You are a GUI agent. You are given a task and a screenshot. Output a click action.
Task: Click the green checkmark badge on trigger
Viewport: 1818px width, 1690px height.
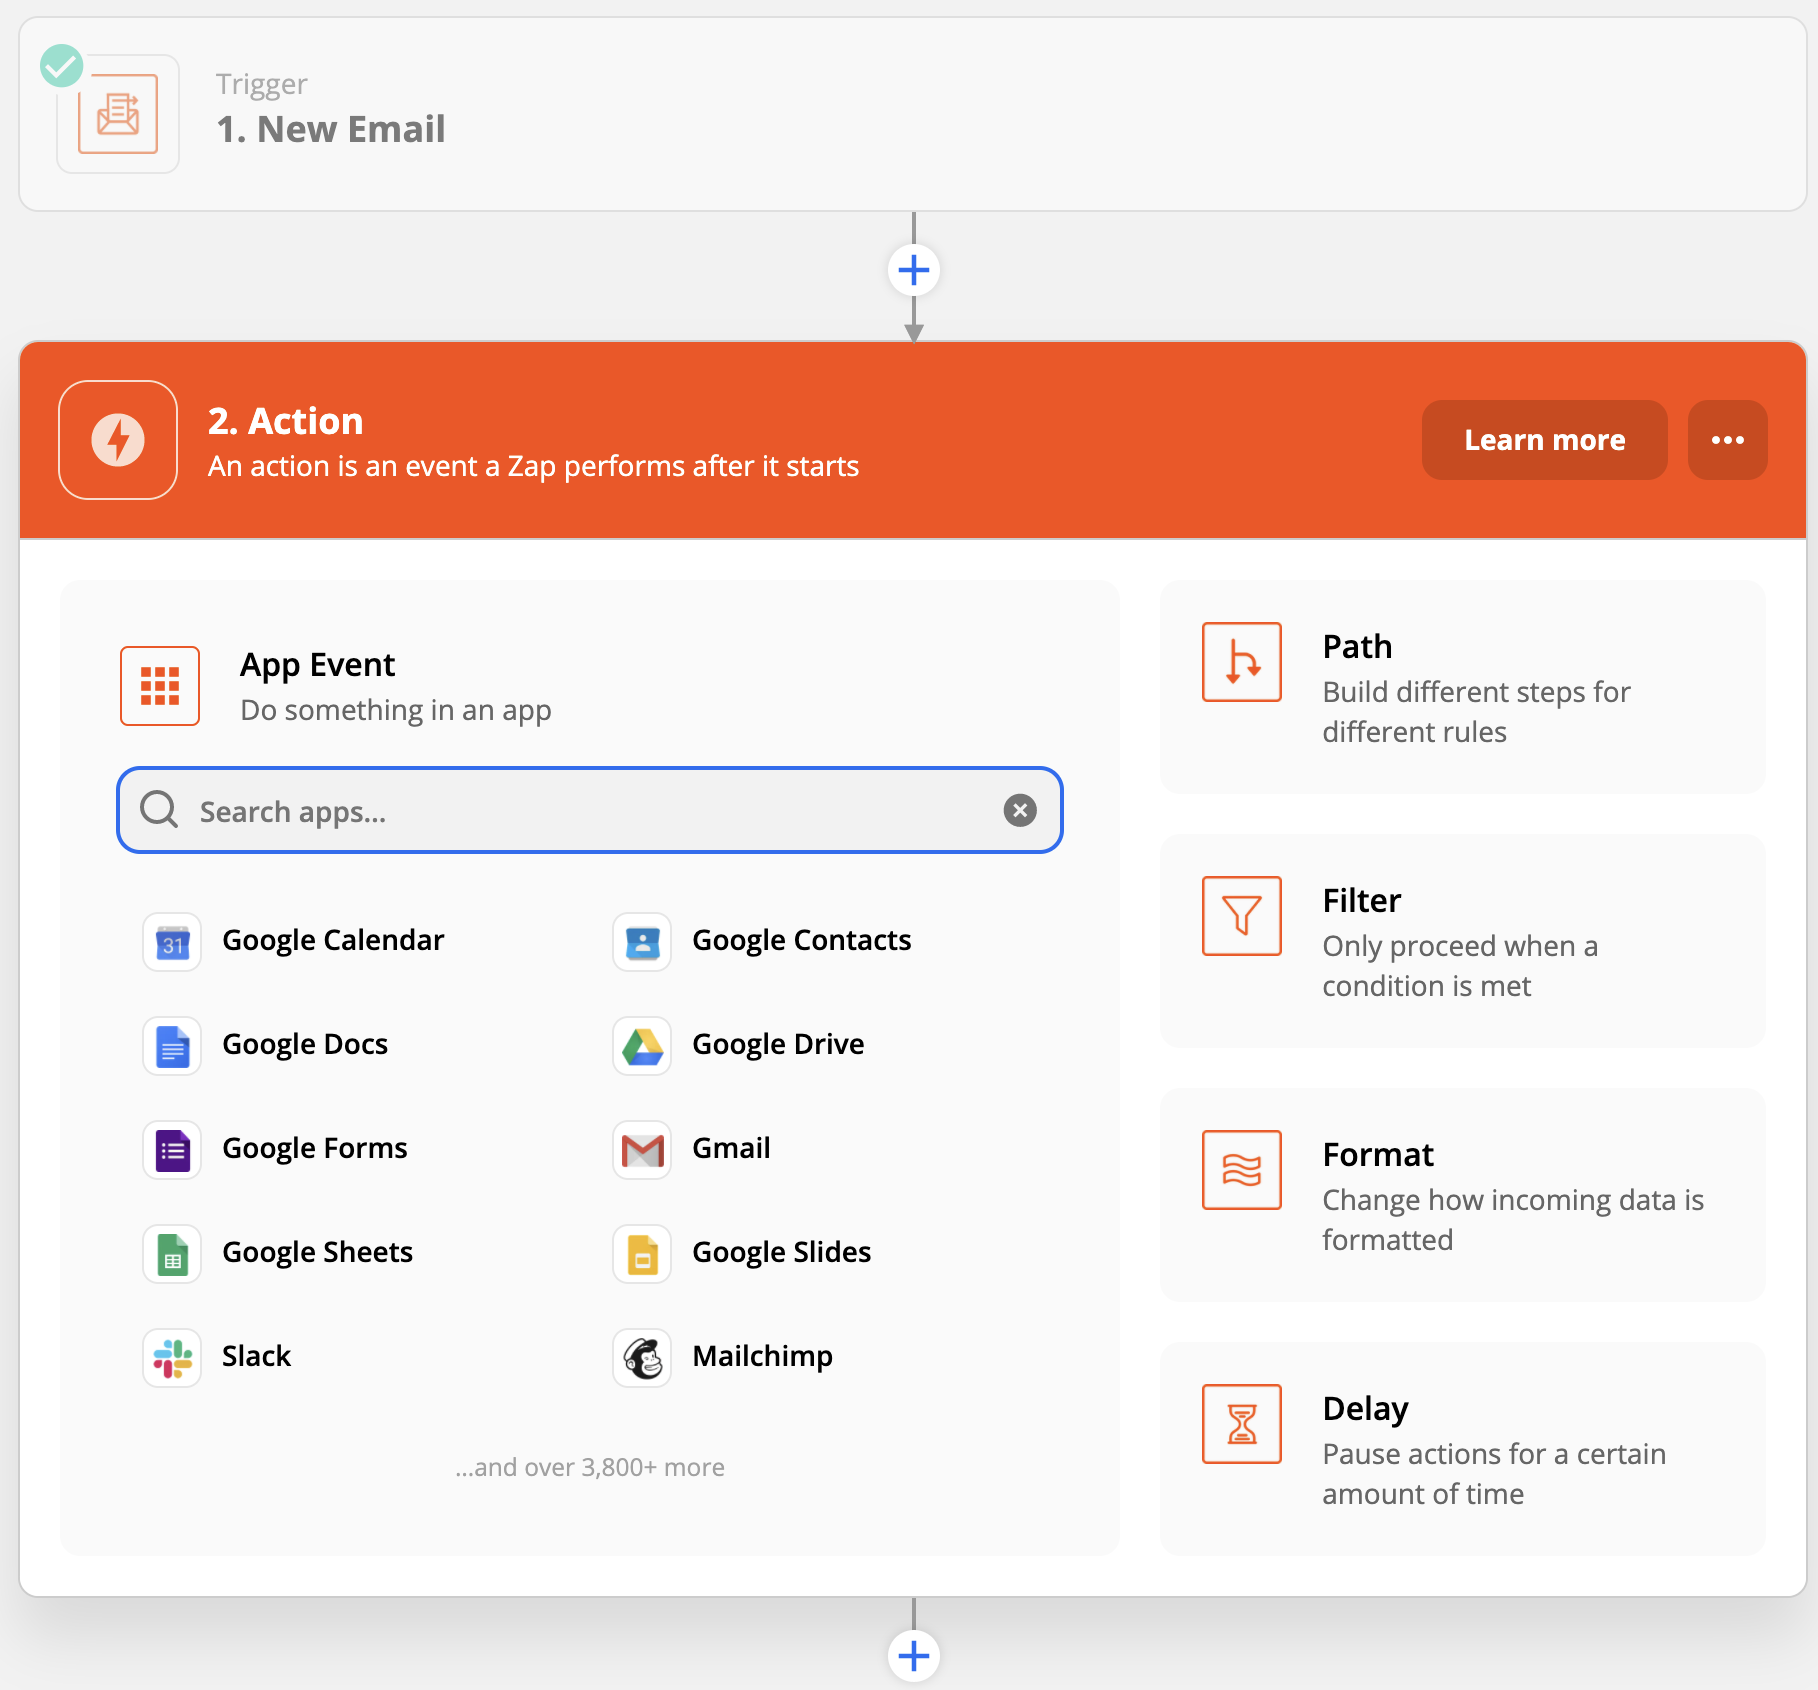[x=61, y=66]
